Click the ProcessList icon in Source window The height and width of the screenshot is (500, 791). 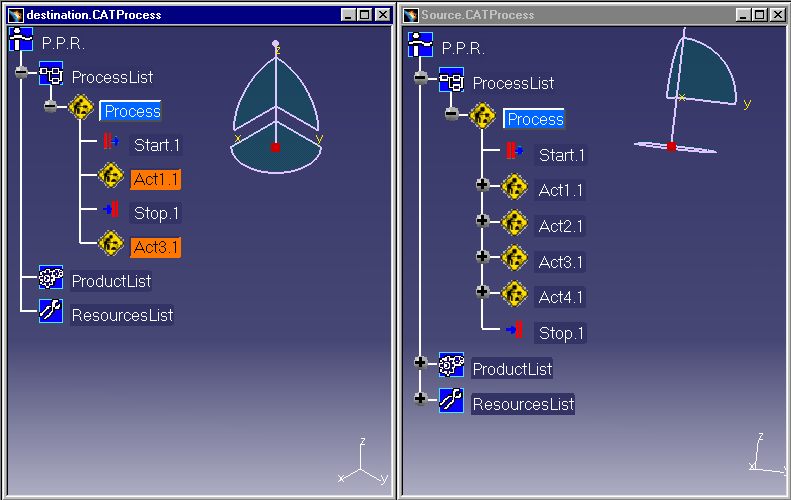click(451, 81)
